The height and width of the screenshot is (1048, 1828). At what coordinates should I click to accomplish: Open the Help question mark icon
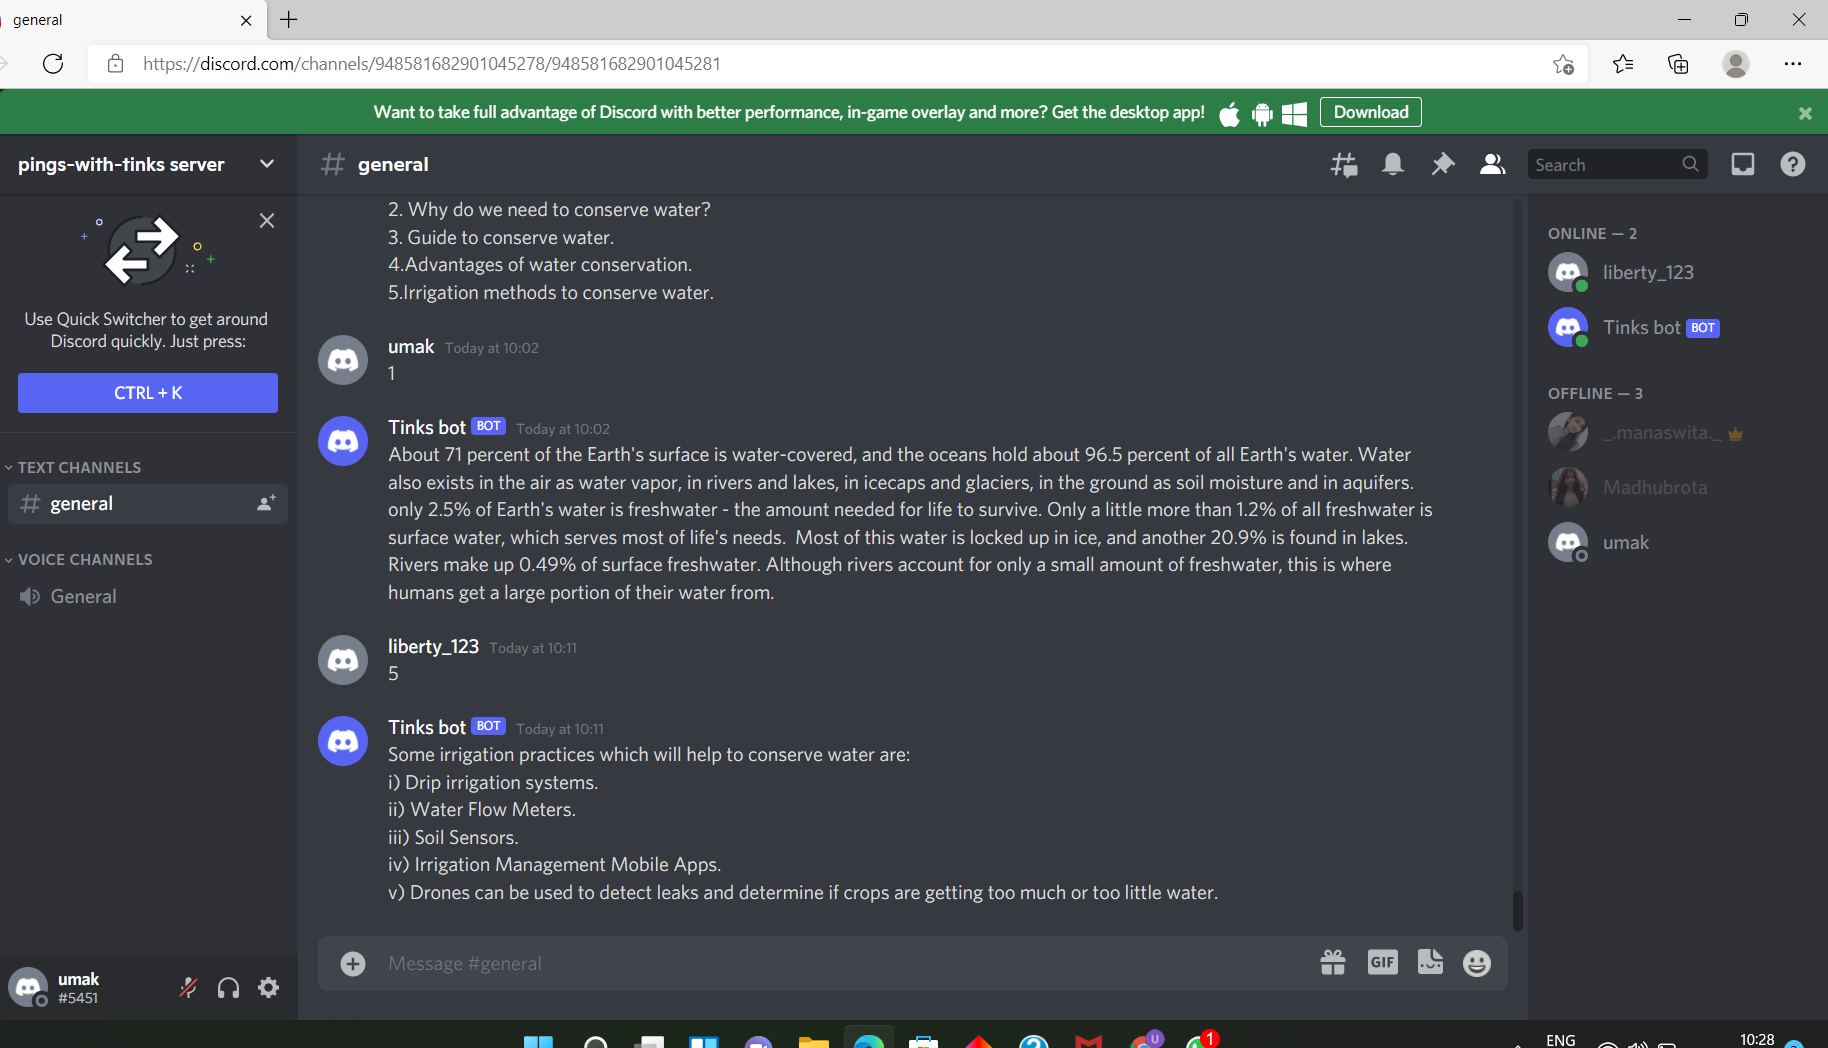tap(1793, 165)
